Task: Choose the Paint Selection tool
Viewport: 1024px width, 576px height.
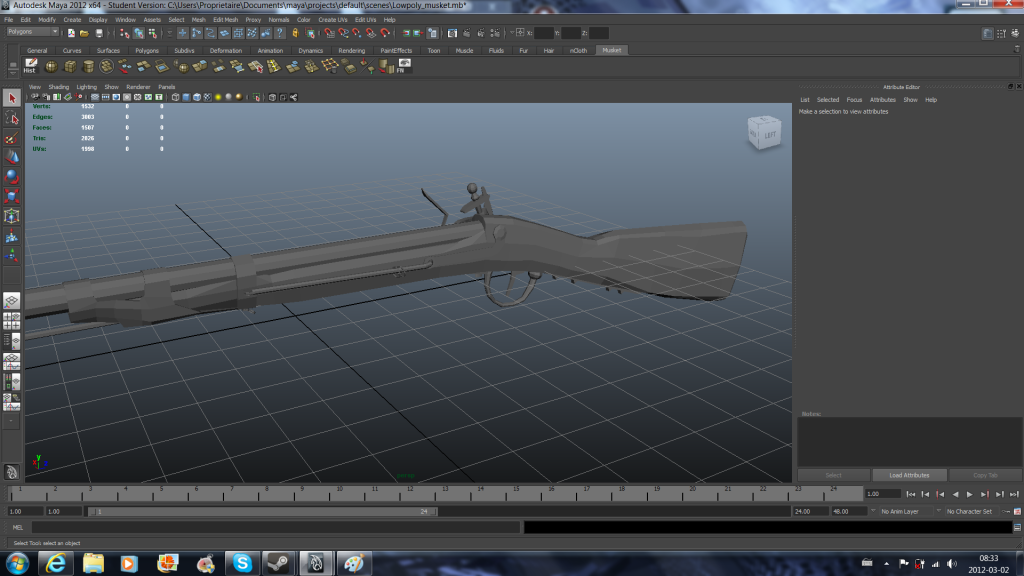Action: [x=12, y=137]
